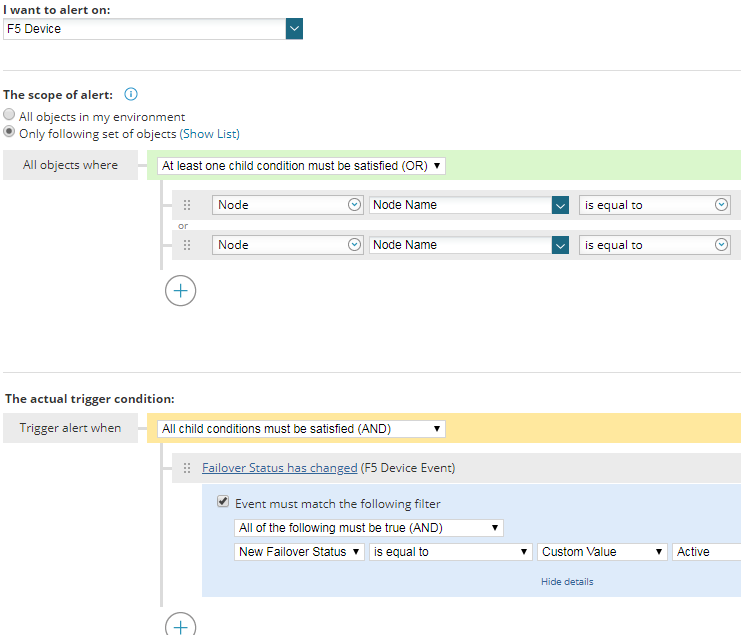Open New Failover Status dropdown

click(299, 552)
